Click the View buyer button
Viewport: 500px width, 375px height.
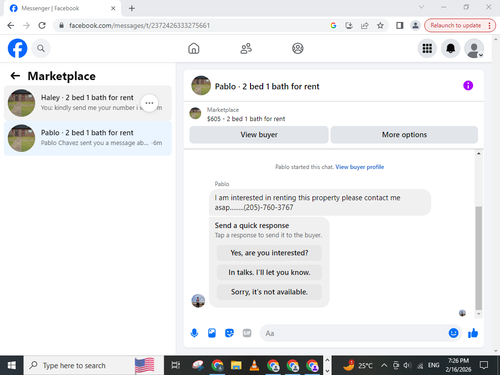pyautogui.click(x=259, y=135)
